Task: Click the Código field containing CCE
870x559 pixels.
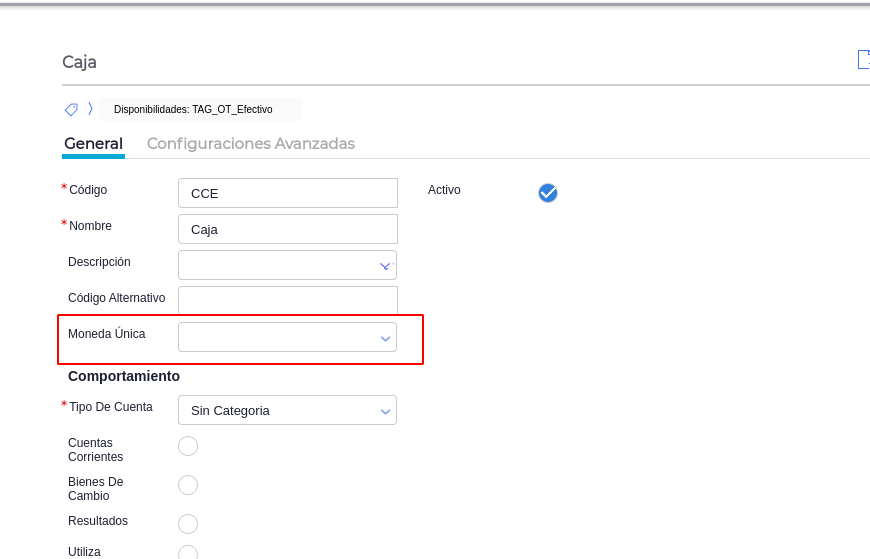Action: pyautogui.click(x=288, y=193)
